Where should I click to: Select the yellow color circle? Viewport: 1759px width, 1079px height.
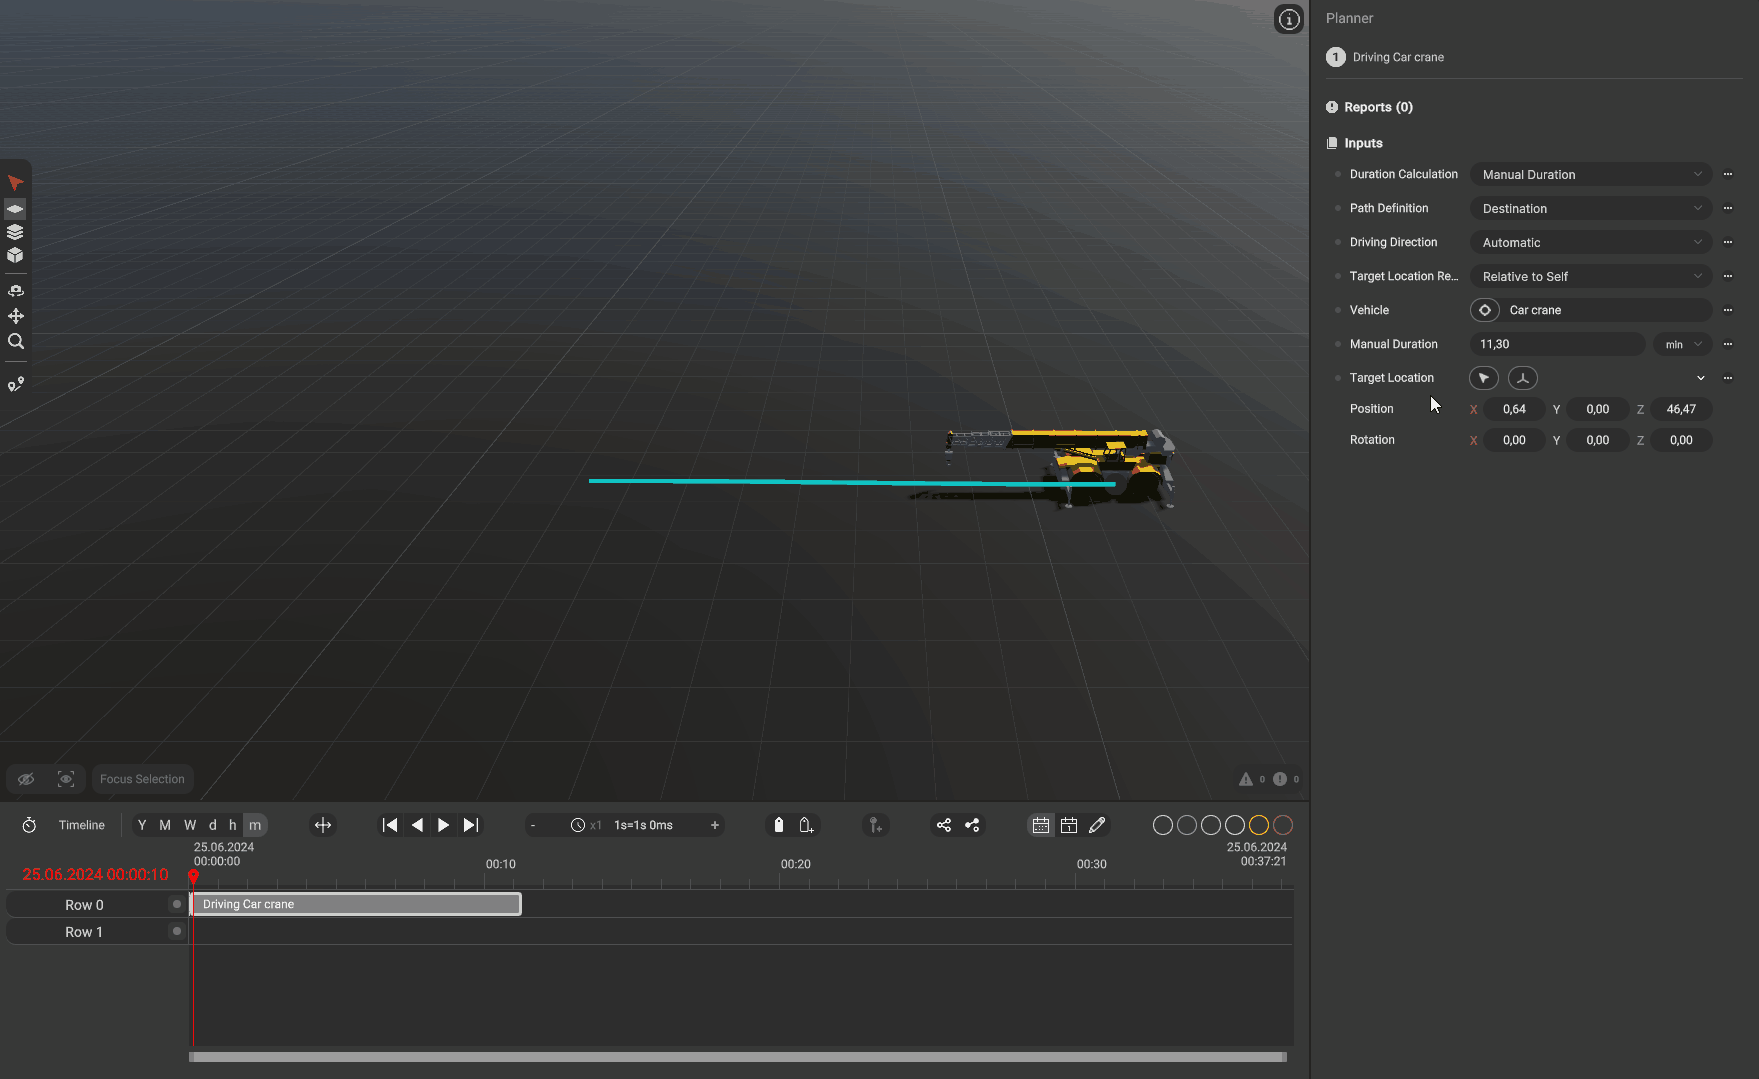point(1259,825)
